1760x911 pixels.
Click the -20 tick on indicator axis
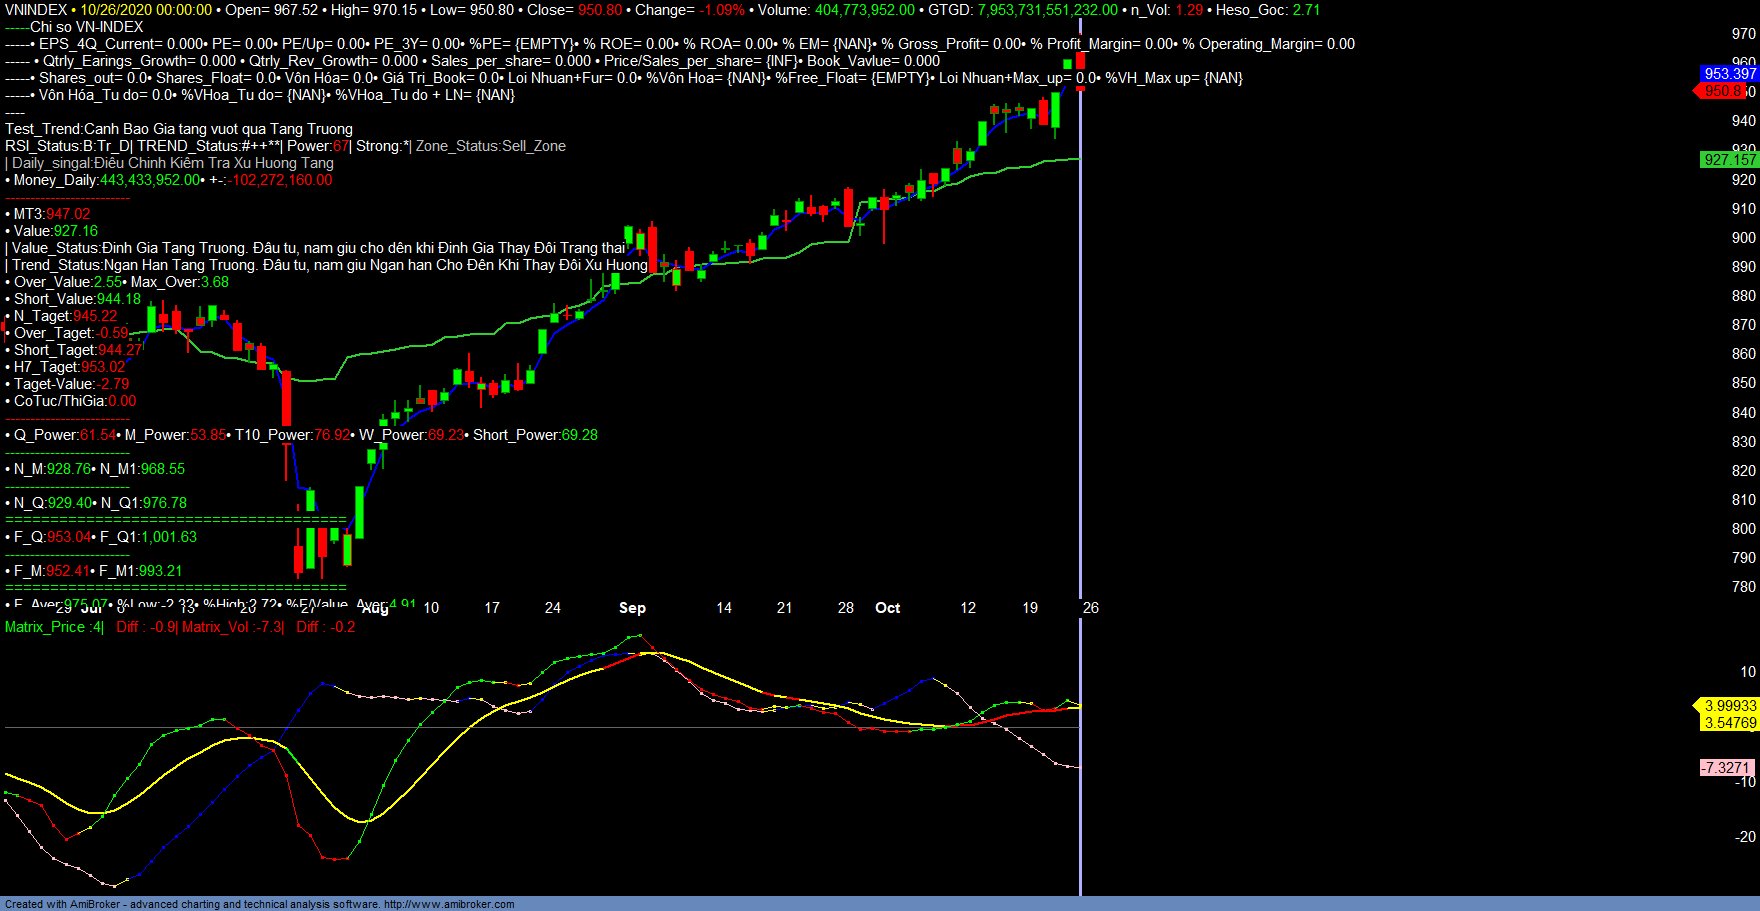[x=1745, y=837]
